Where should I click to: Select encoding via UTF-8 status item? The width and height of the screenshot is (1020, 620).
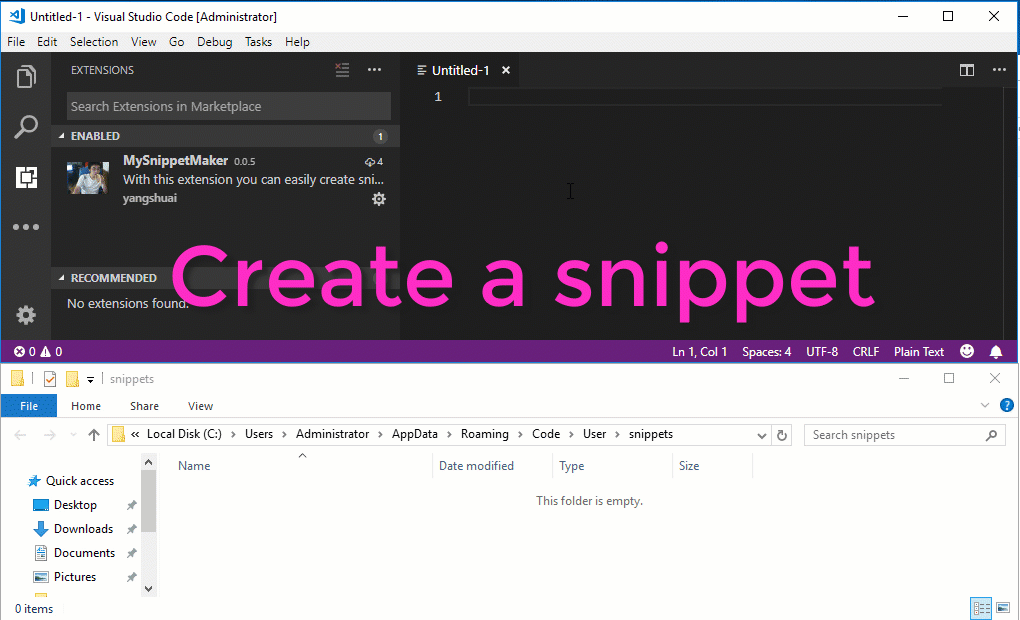point(822,352)
